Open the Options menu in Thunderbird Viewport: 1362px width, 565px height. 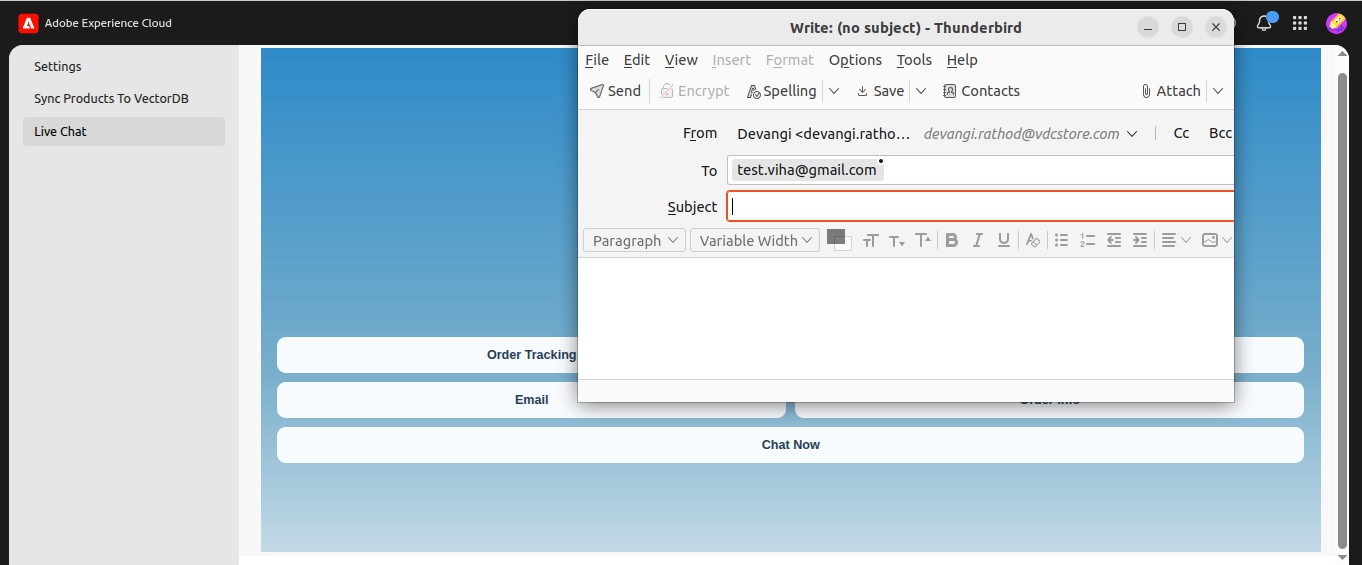[x=855, y=60]
